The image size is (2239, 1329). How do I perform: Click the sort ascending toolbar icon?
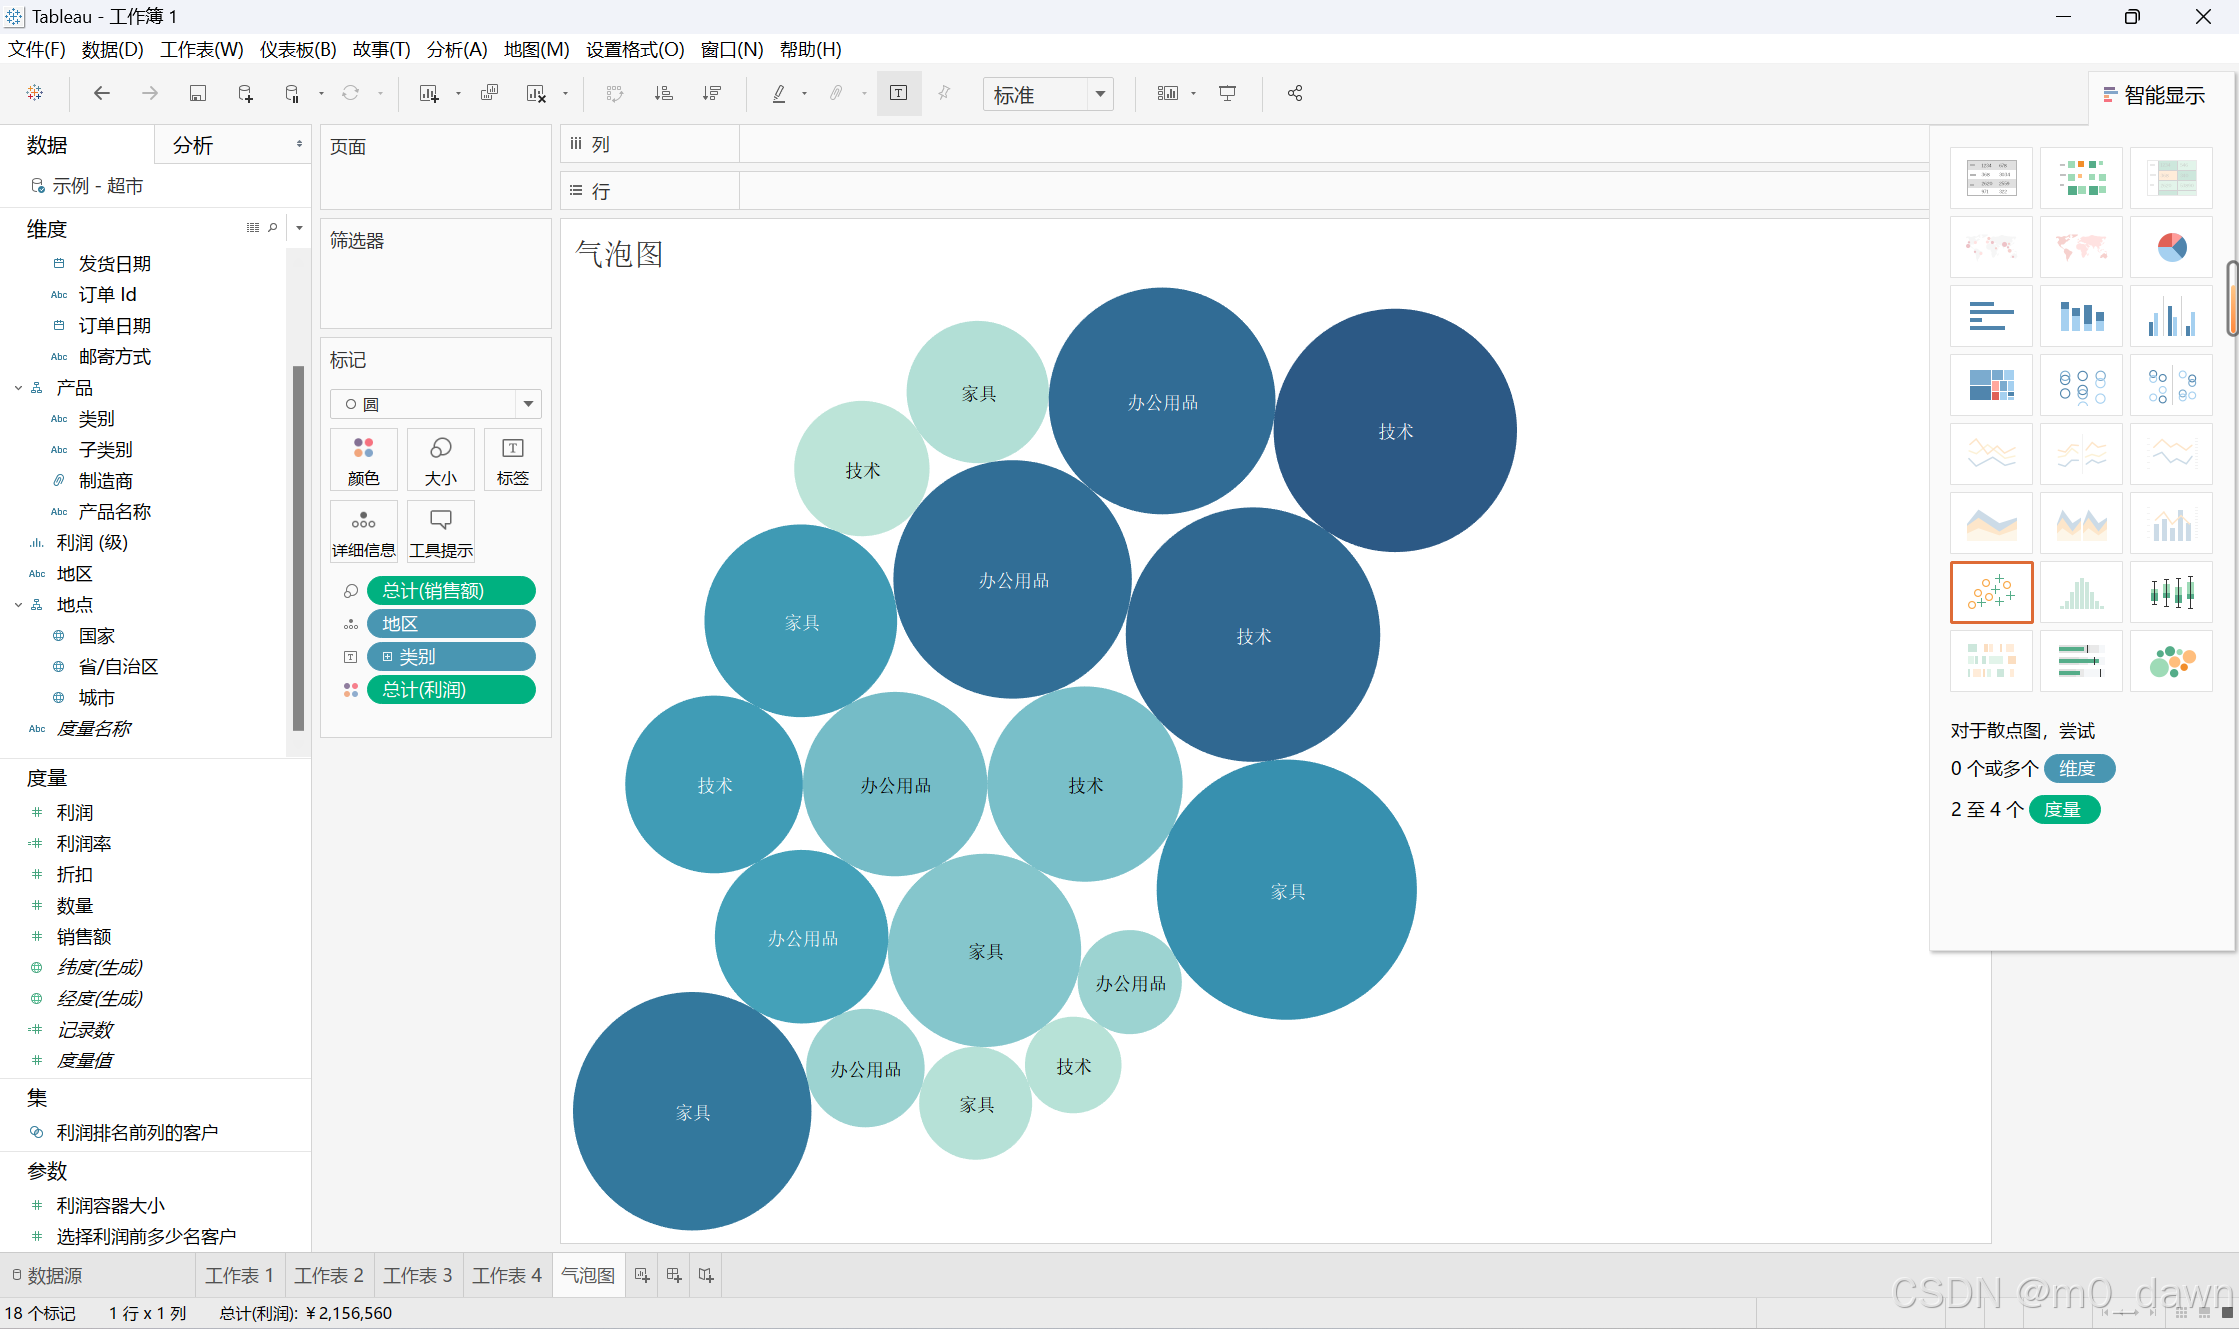(663, 93)
